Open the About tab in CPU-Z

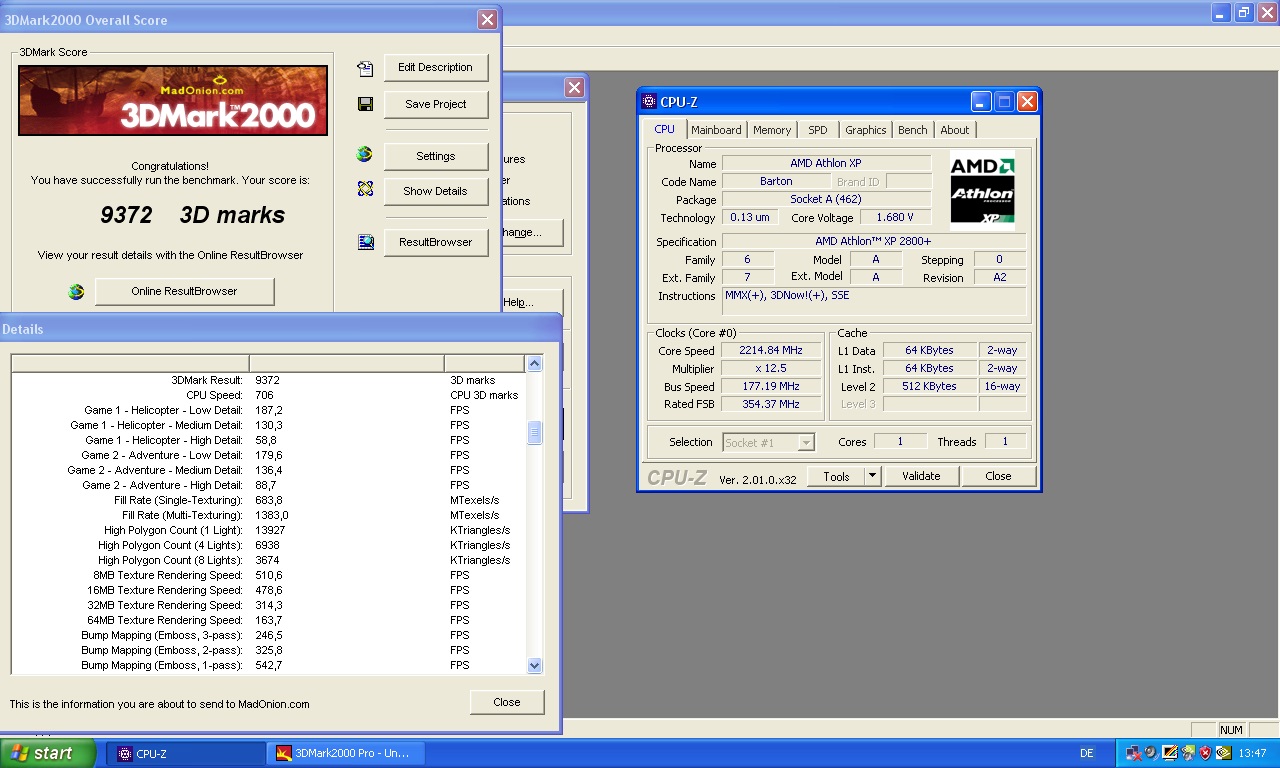click(955, 130)
